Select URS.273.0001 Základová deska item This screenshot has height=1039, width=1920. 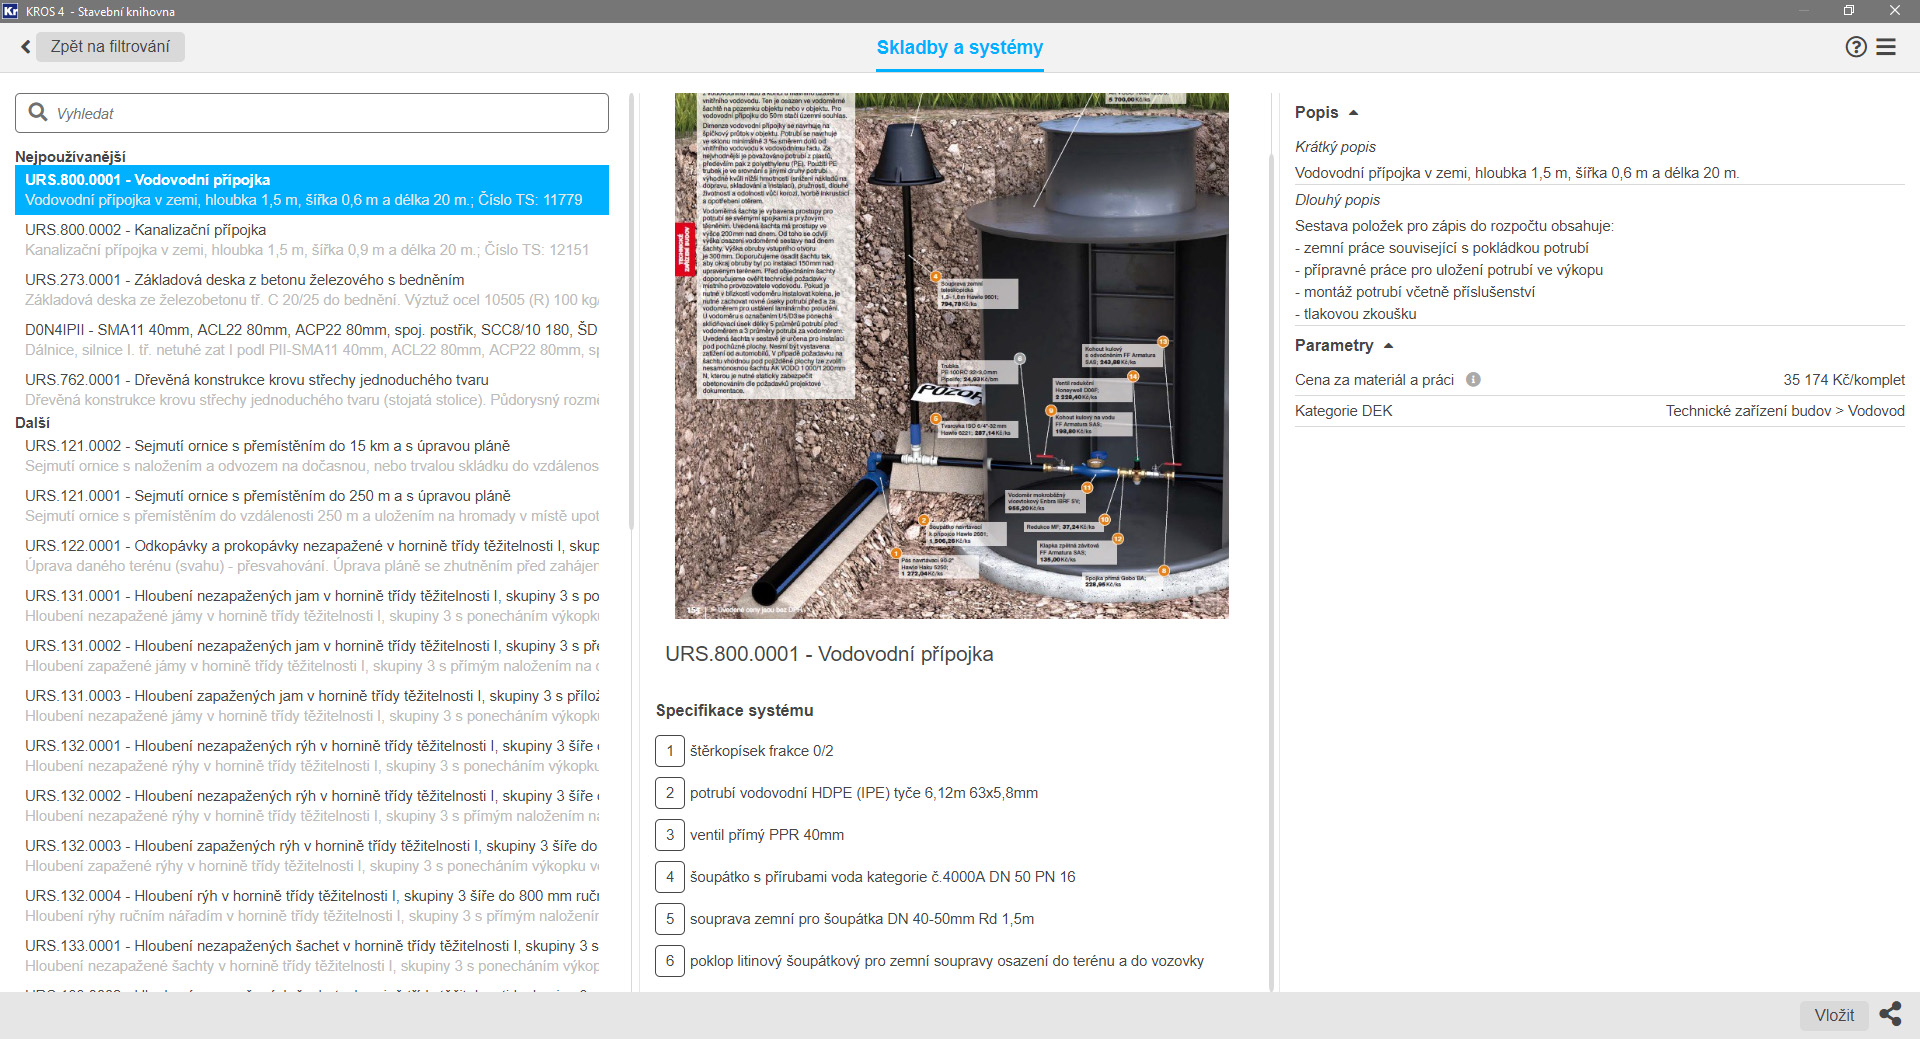311,290
